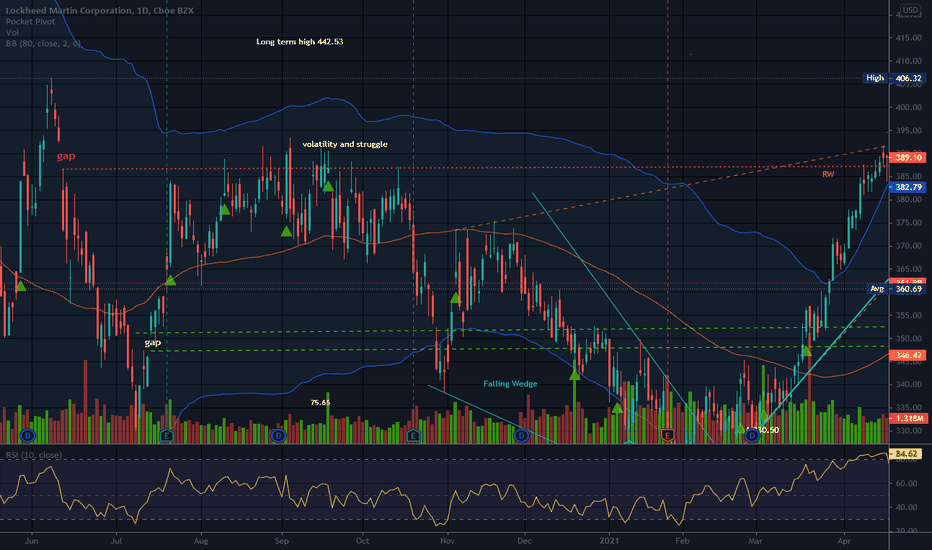
Task: Select the BB (80, close, 2, 0) legend
Action: click(x=43, y=43)
